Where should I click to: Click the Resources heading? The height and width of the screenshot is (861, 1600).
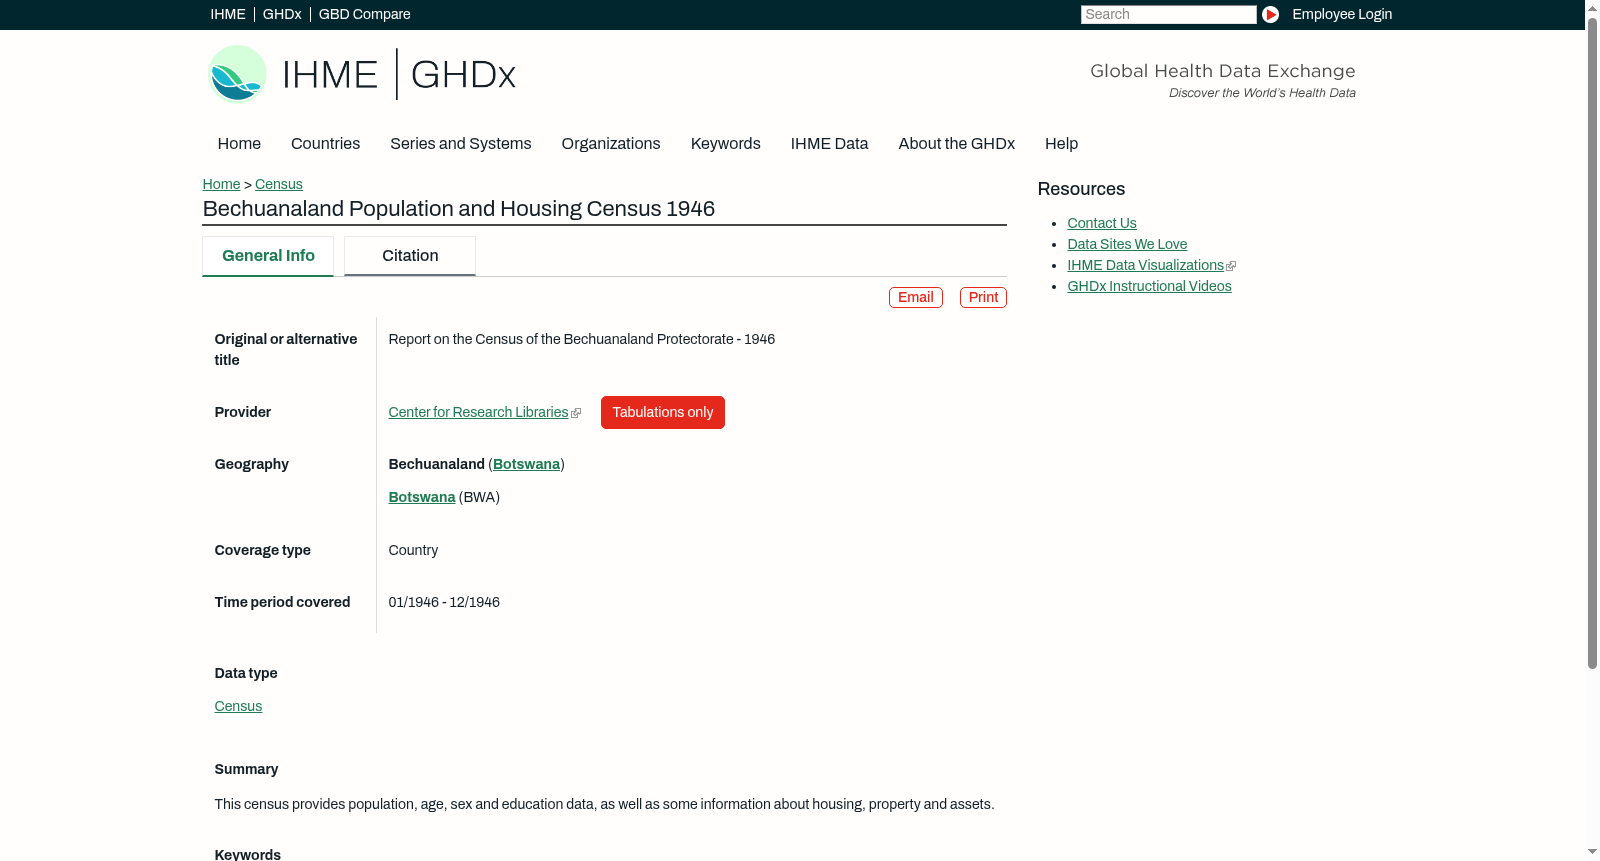pos(1081,189)
